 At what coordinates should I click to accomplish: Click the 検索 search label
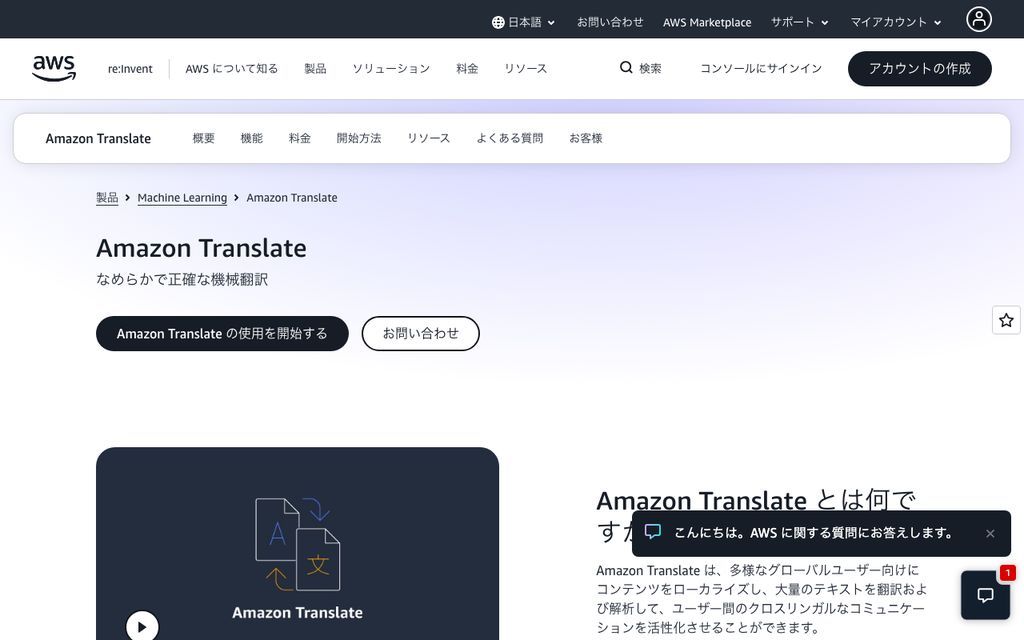[x=650, y=69]
